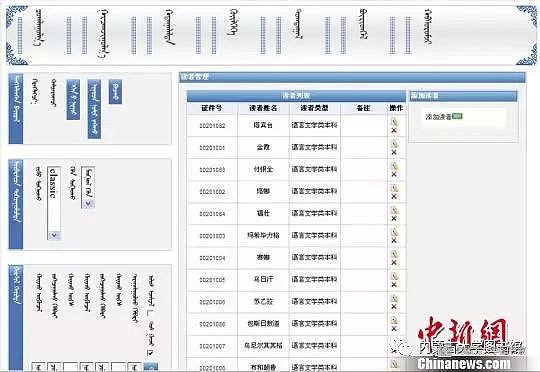
Task: Edit reader record 20201004
Action: point(394,254)
